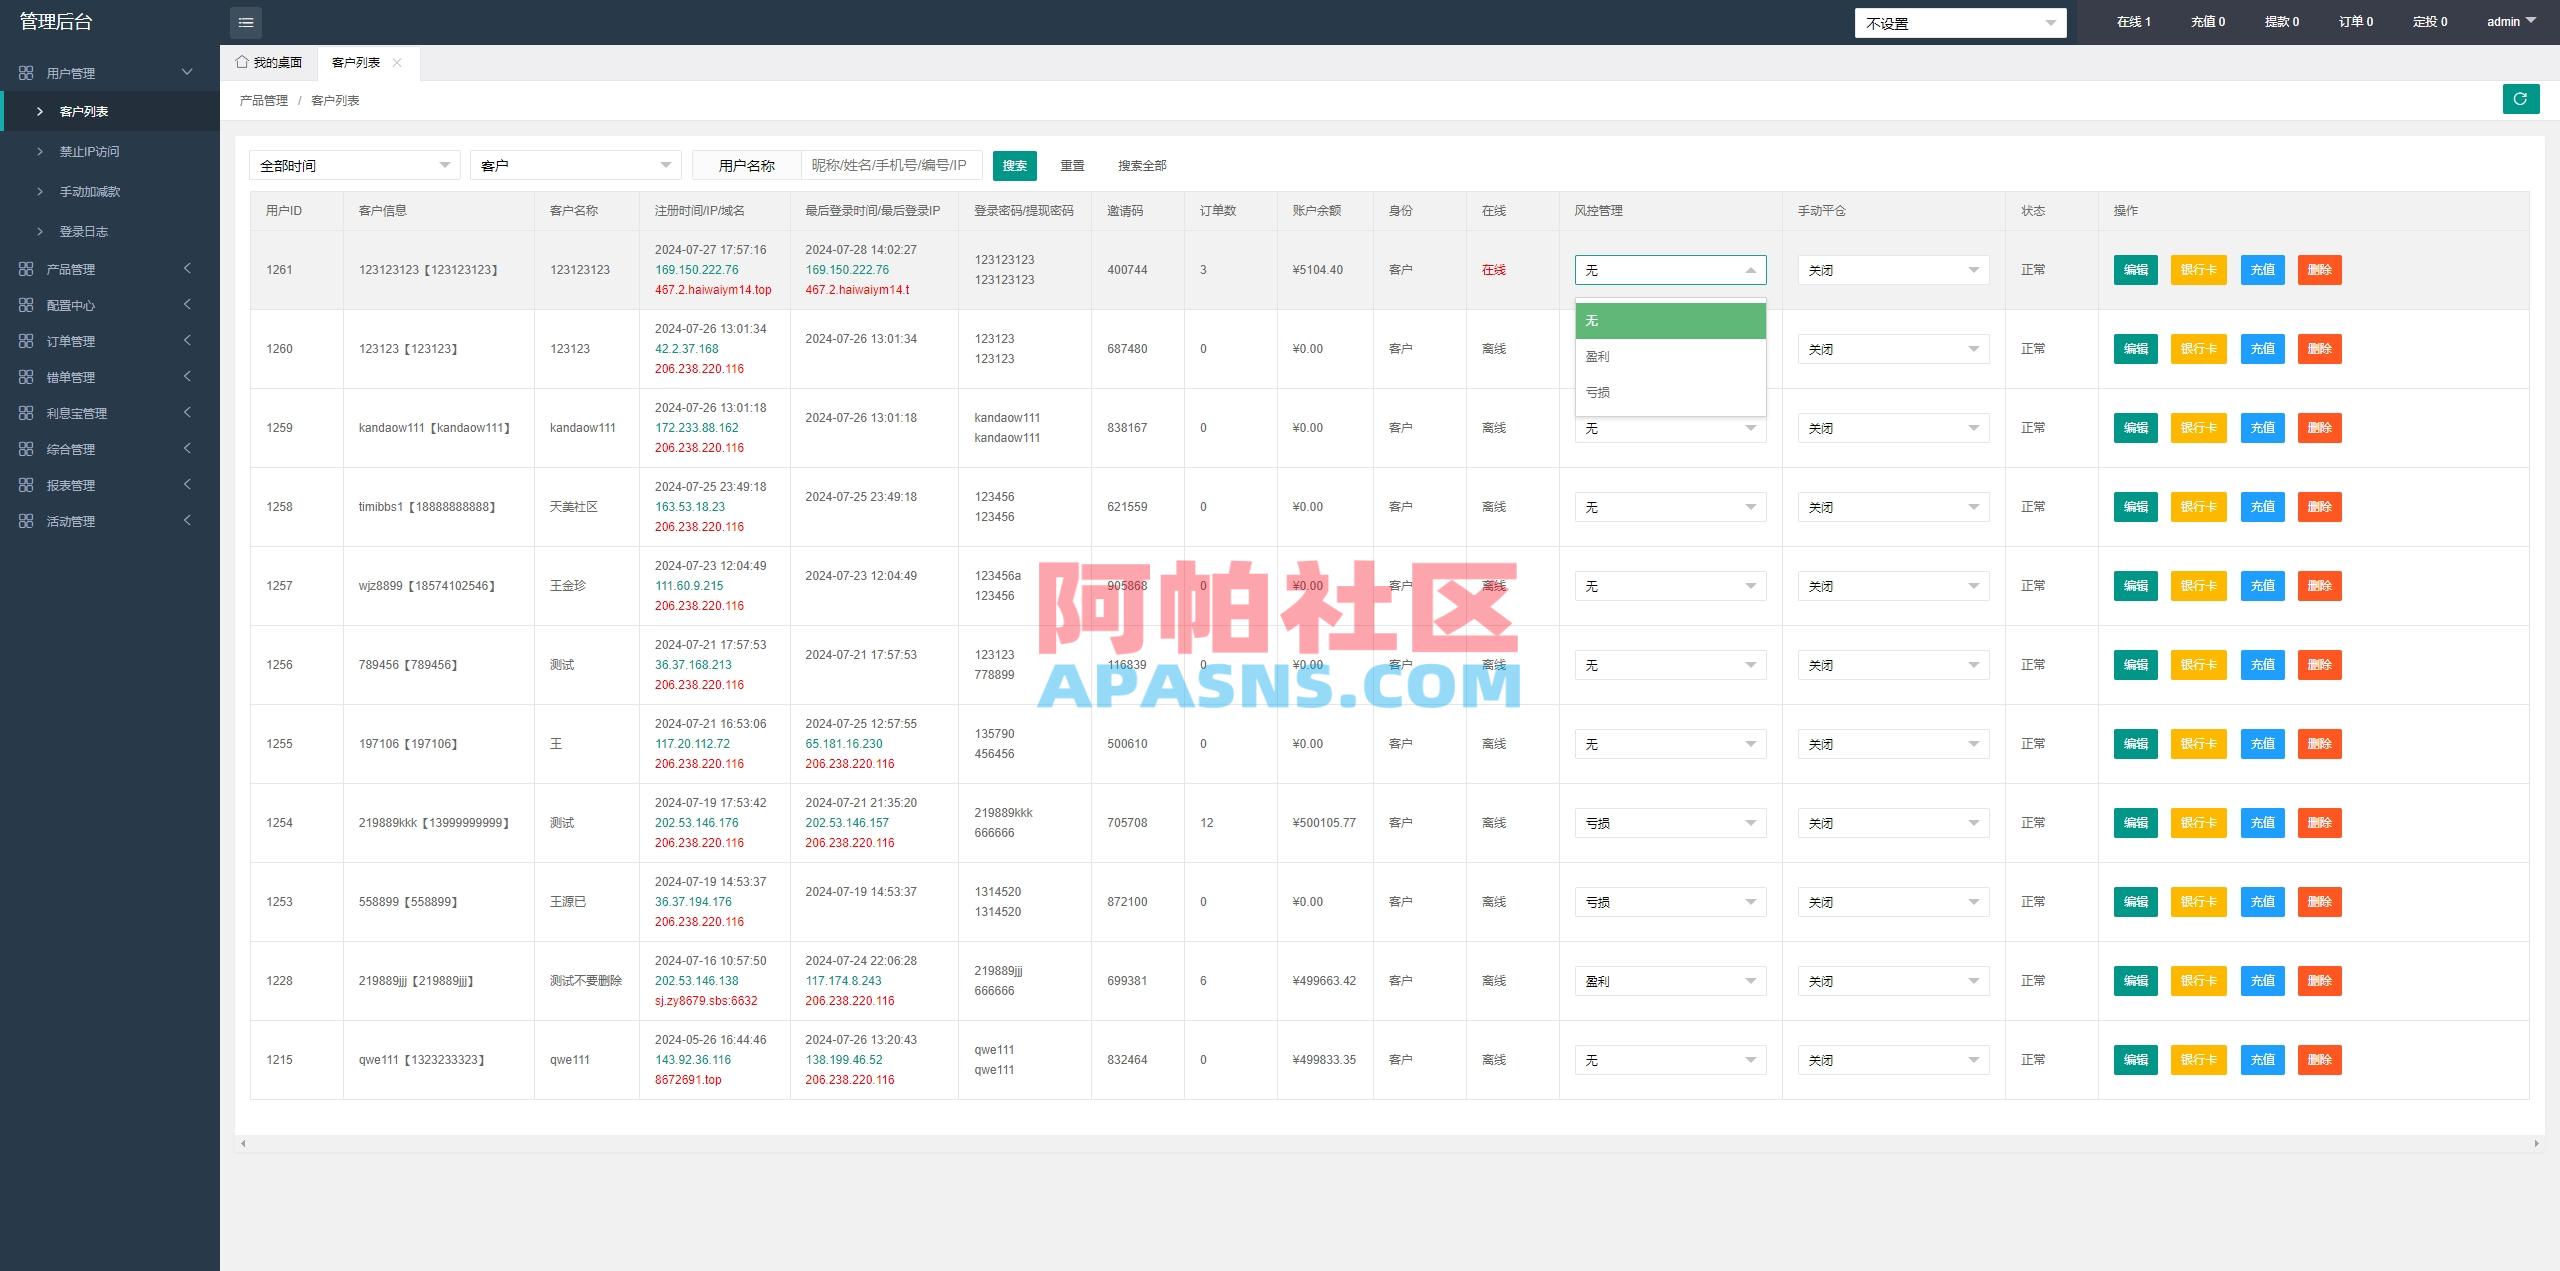Click the home icon on 我的桌面 tab

tap(241, 61)
